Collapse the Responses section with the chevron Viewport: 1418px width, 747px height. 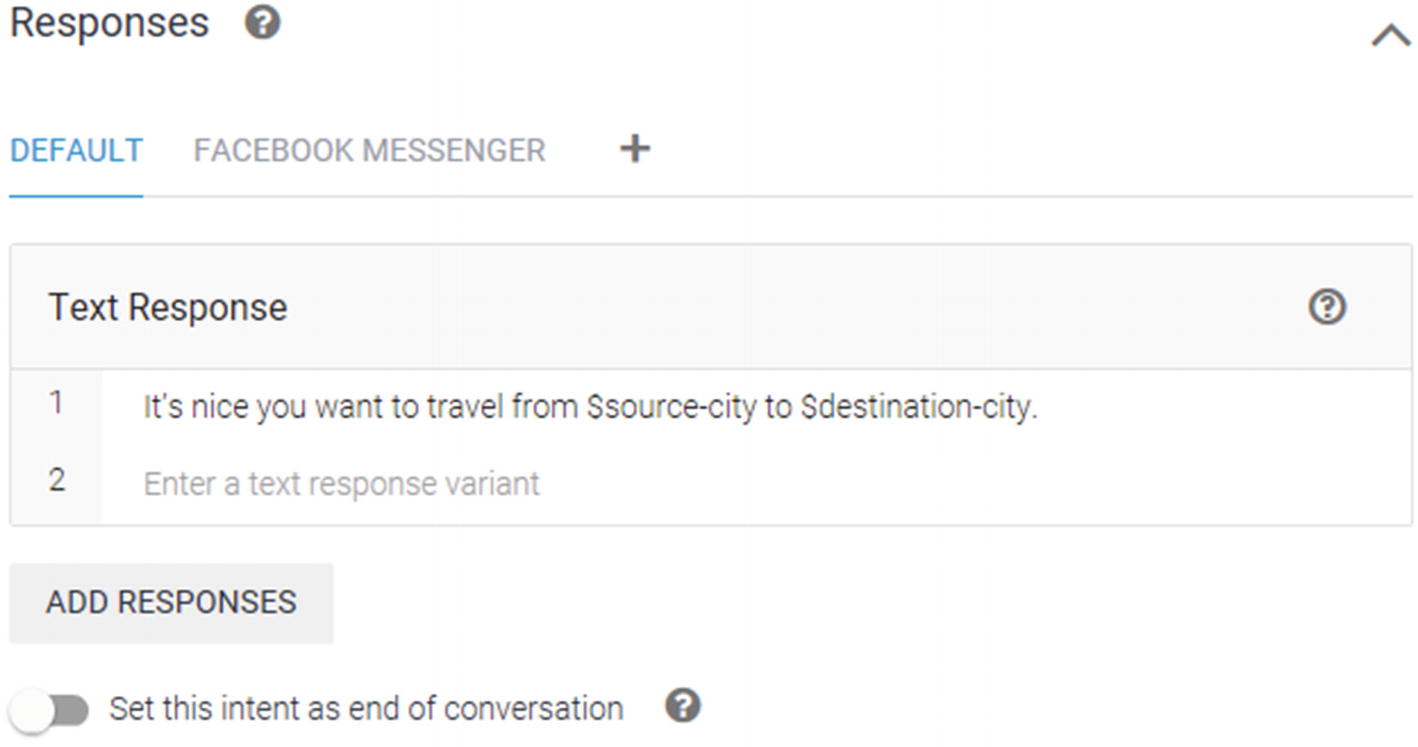[1390, 36]
